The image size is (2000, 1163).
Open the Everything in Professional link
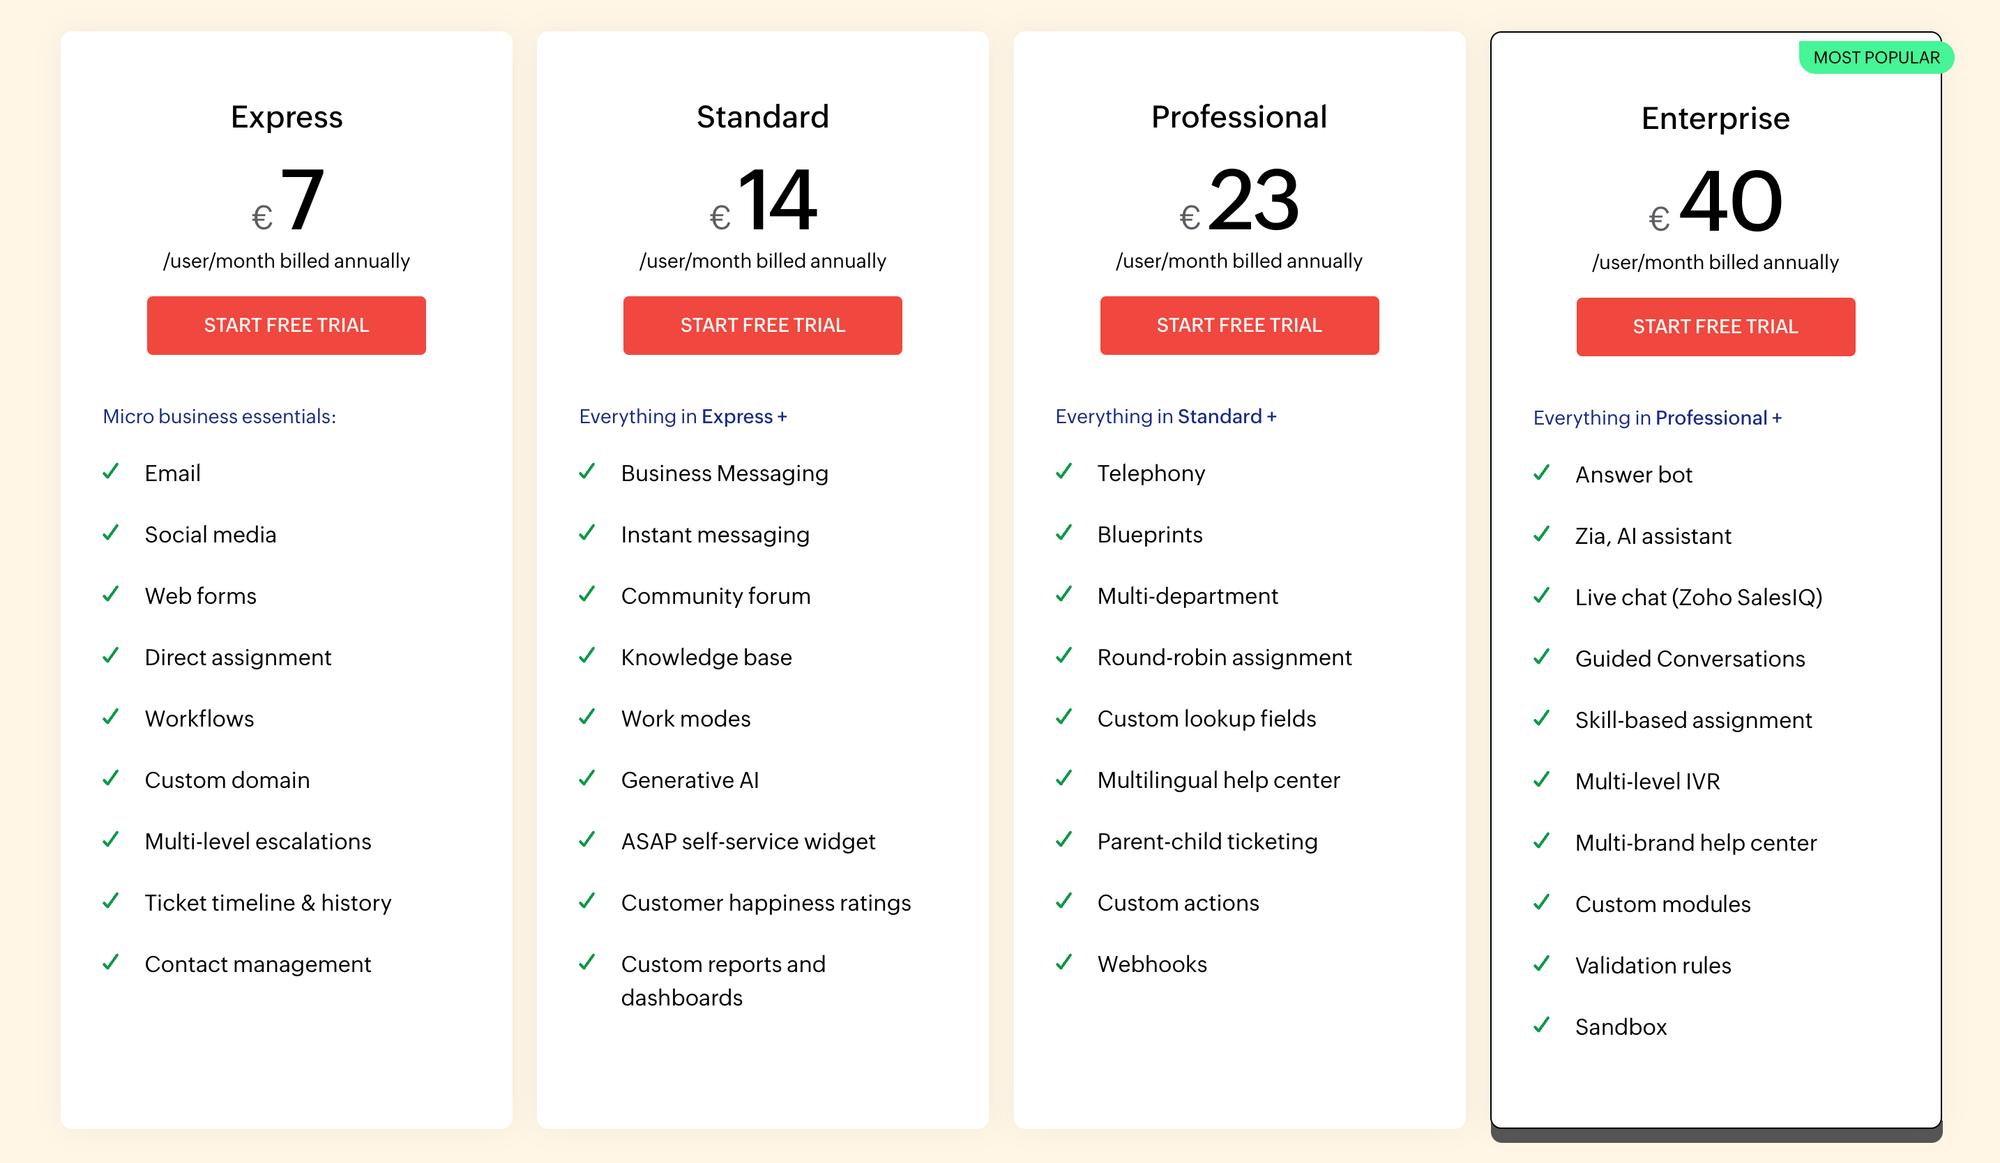click(1657, 417)
